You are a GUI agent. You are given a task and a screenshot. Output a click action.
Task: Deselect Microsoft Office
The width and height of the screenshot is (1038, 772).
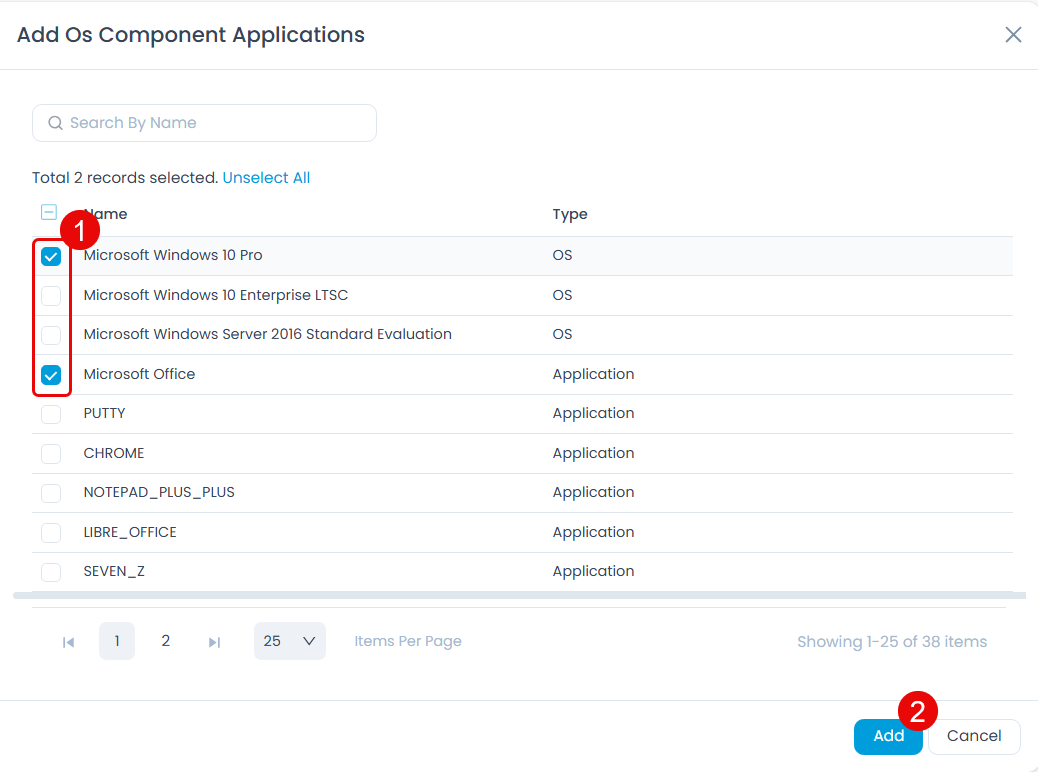(50, 374)
